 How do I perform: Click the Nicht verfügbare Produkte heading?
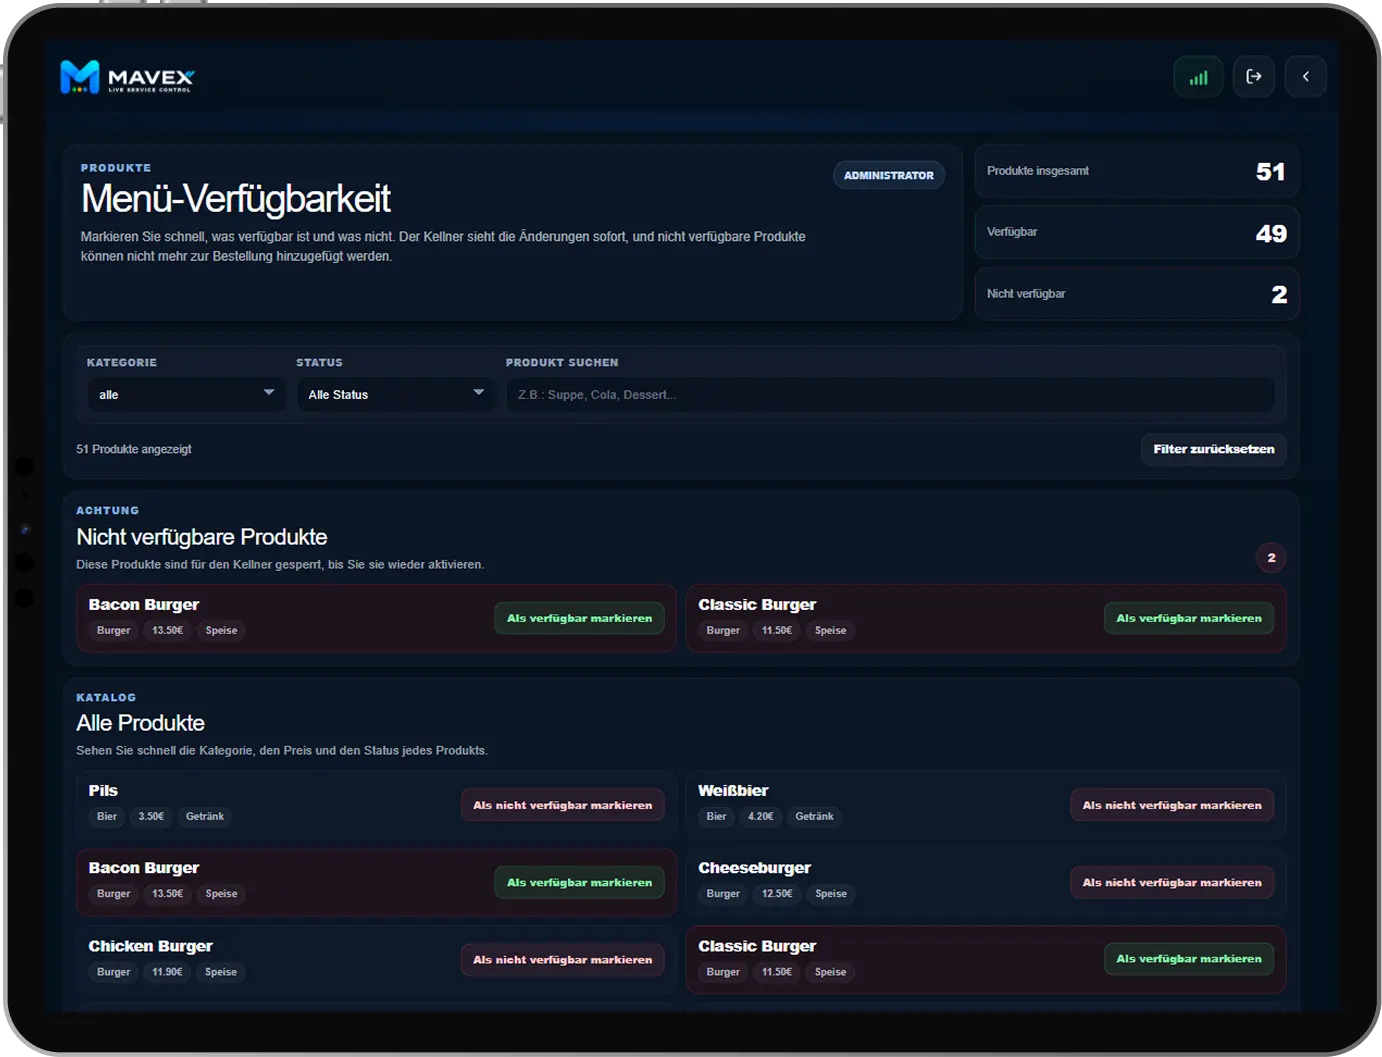point(202,537)
